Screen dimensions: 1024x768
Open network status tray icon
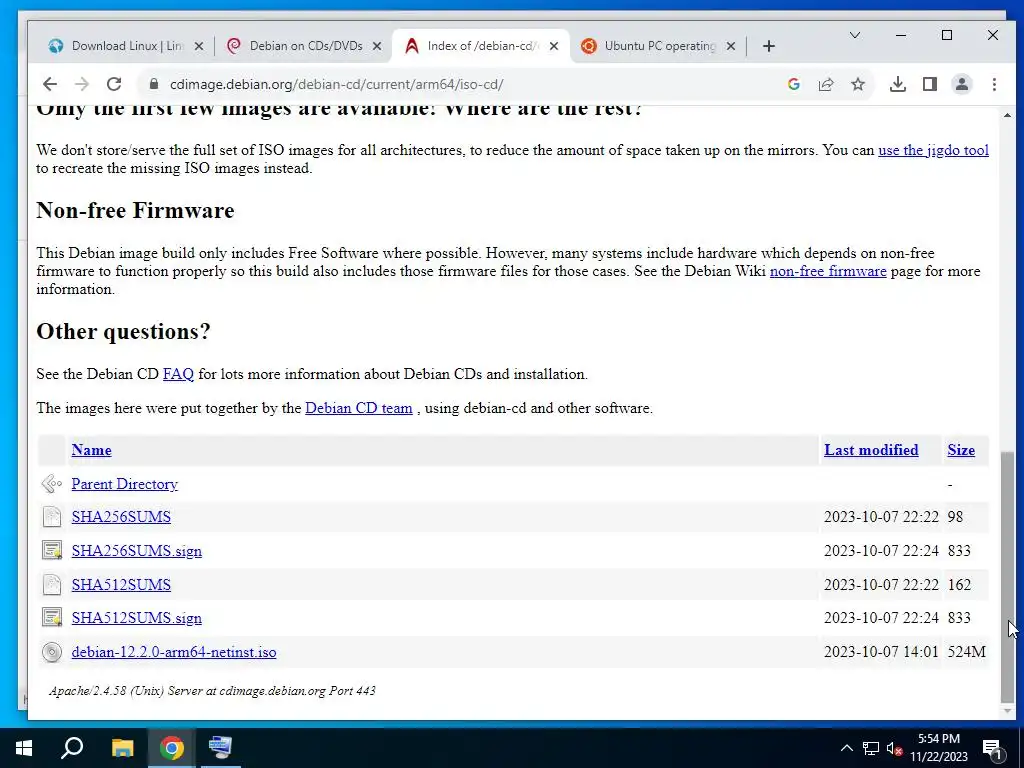(x=871, y=748)
